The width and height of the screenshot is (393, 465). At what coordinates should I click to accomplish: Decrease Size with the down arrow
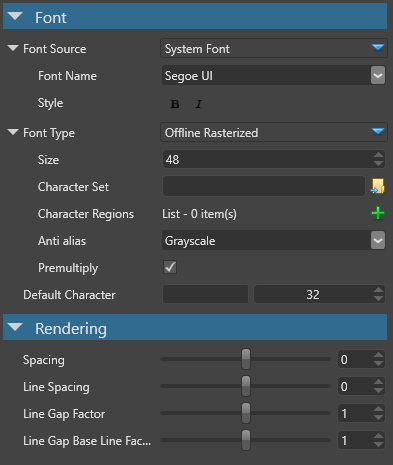[378, 164]
